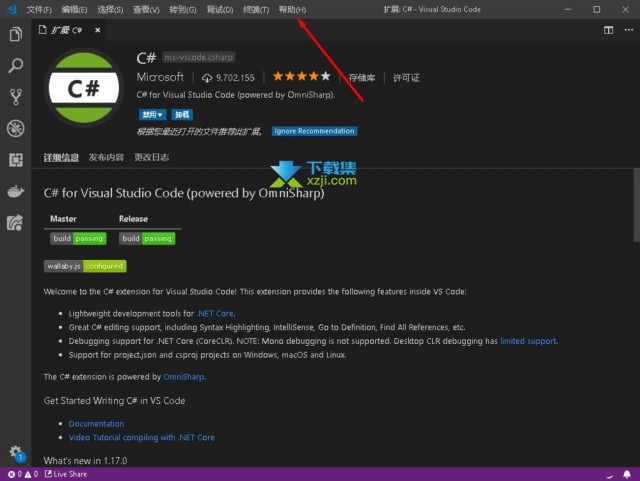Open the 查看(V) menu
Screen dimensions: 640x481
[x=146, y=9]
